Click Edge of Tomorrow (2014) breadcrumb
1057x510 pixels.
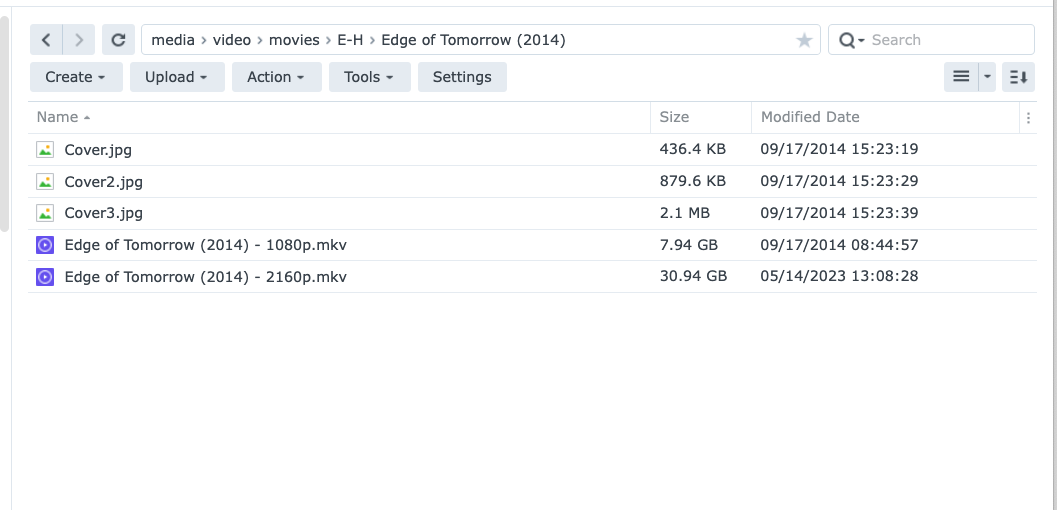tap(473, 40)
